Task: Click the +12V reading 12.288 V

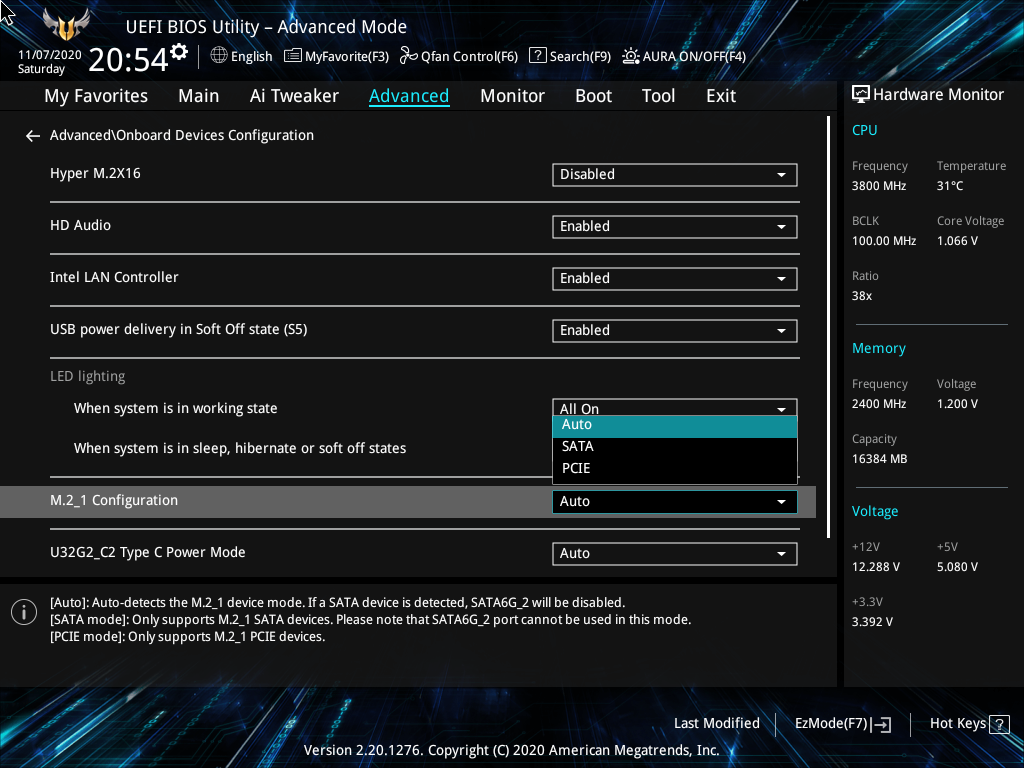Action: pos(876,567)
